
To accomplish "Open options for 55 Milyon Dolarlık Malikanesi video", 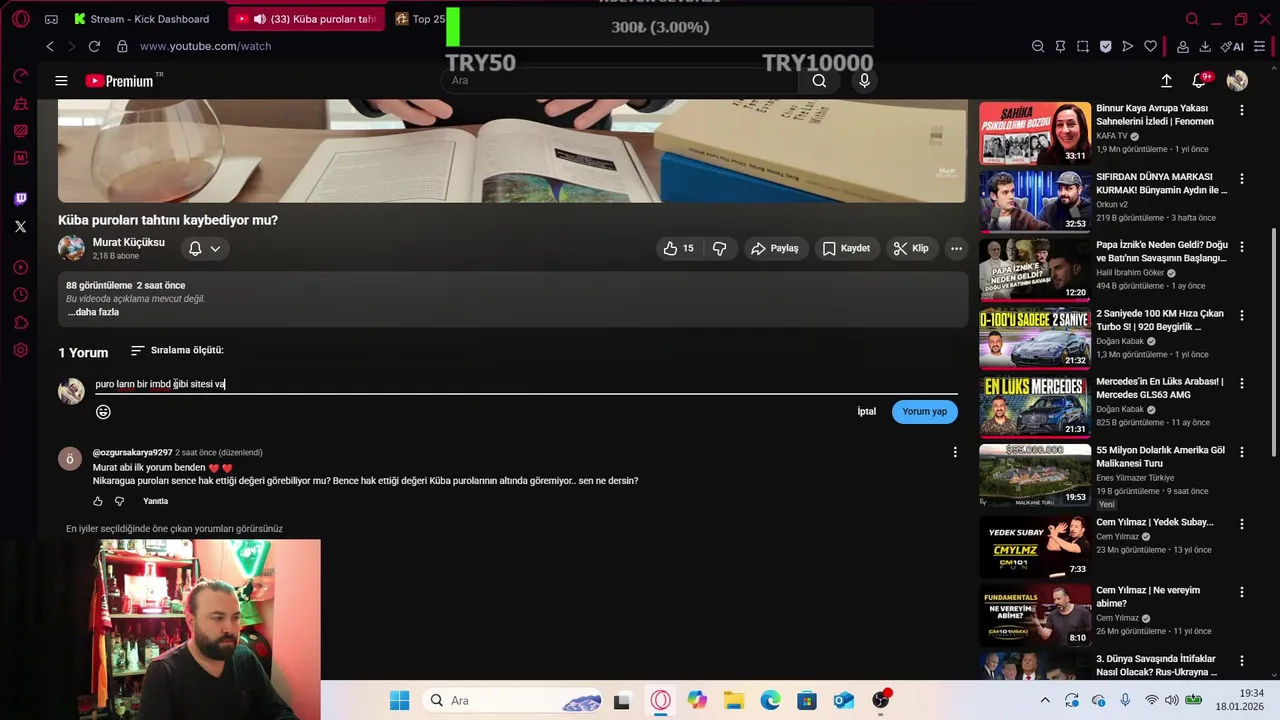I will [1242, 452].
